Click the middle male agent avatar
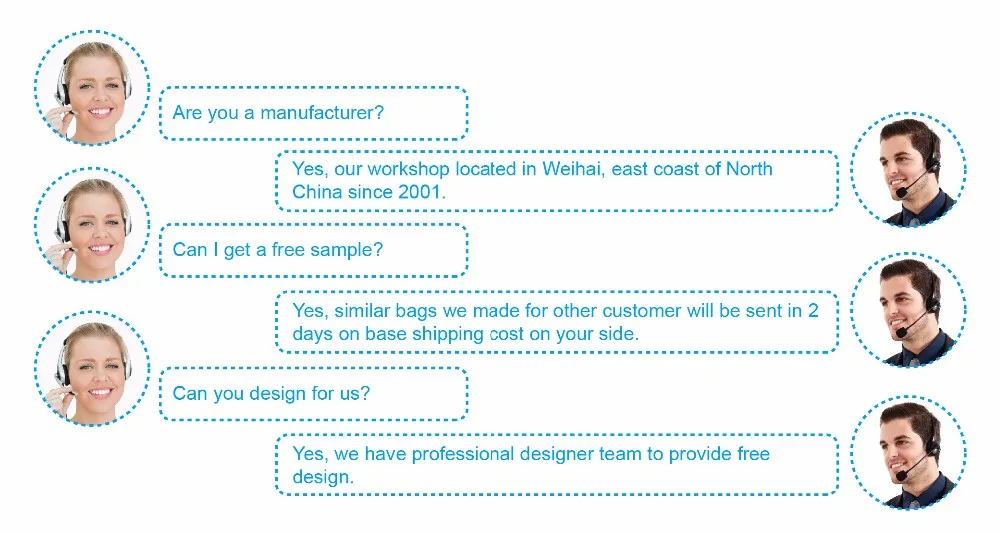The height and width of the screenshot is (533, 1000). tap(908, 310)
